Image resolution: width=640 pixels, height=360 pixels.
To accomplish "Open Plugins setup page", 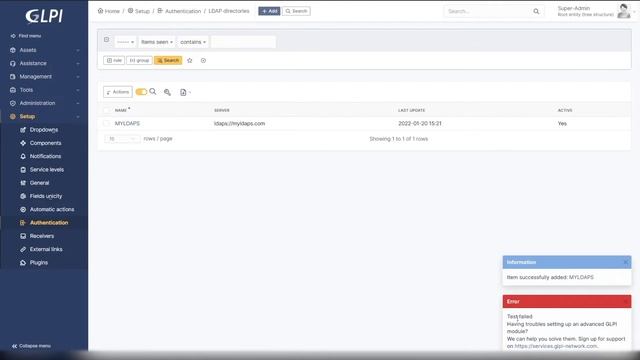I will (x=34, y=262).
